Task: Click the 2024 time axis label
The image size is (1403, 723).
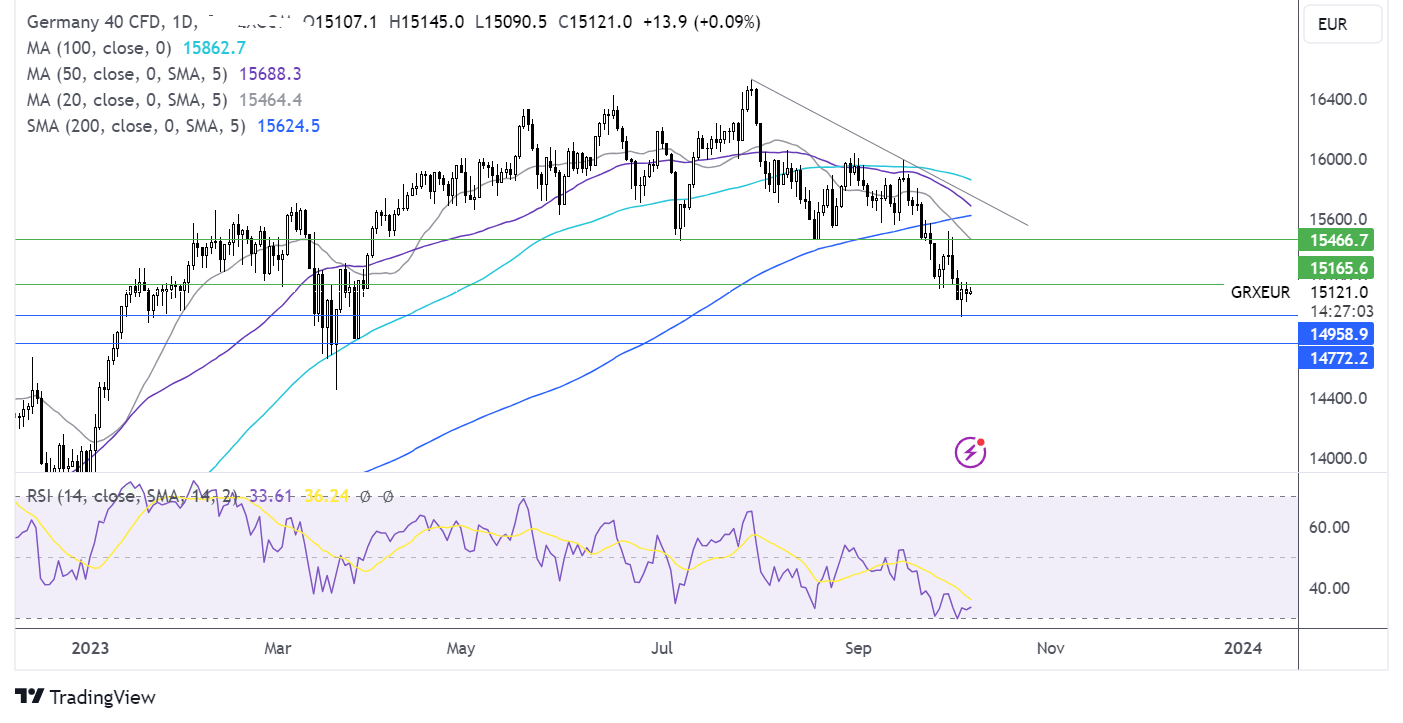Action: click(x=1243, y=648)
